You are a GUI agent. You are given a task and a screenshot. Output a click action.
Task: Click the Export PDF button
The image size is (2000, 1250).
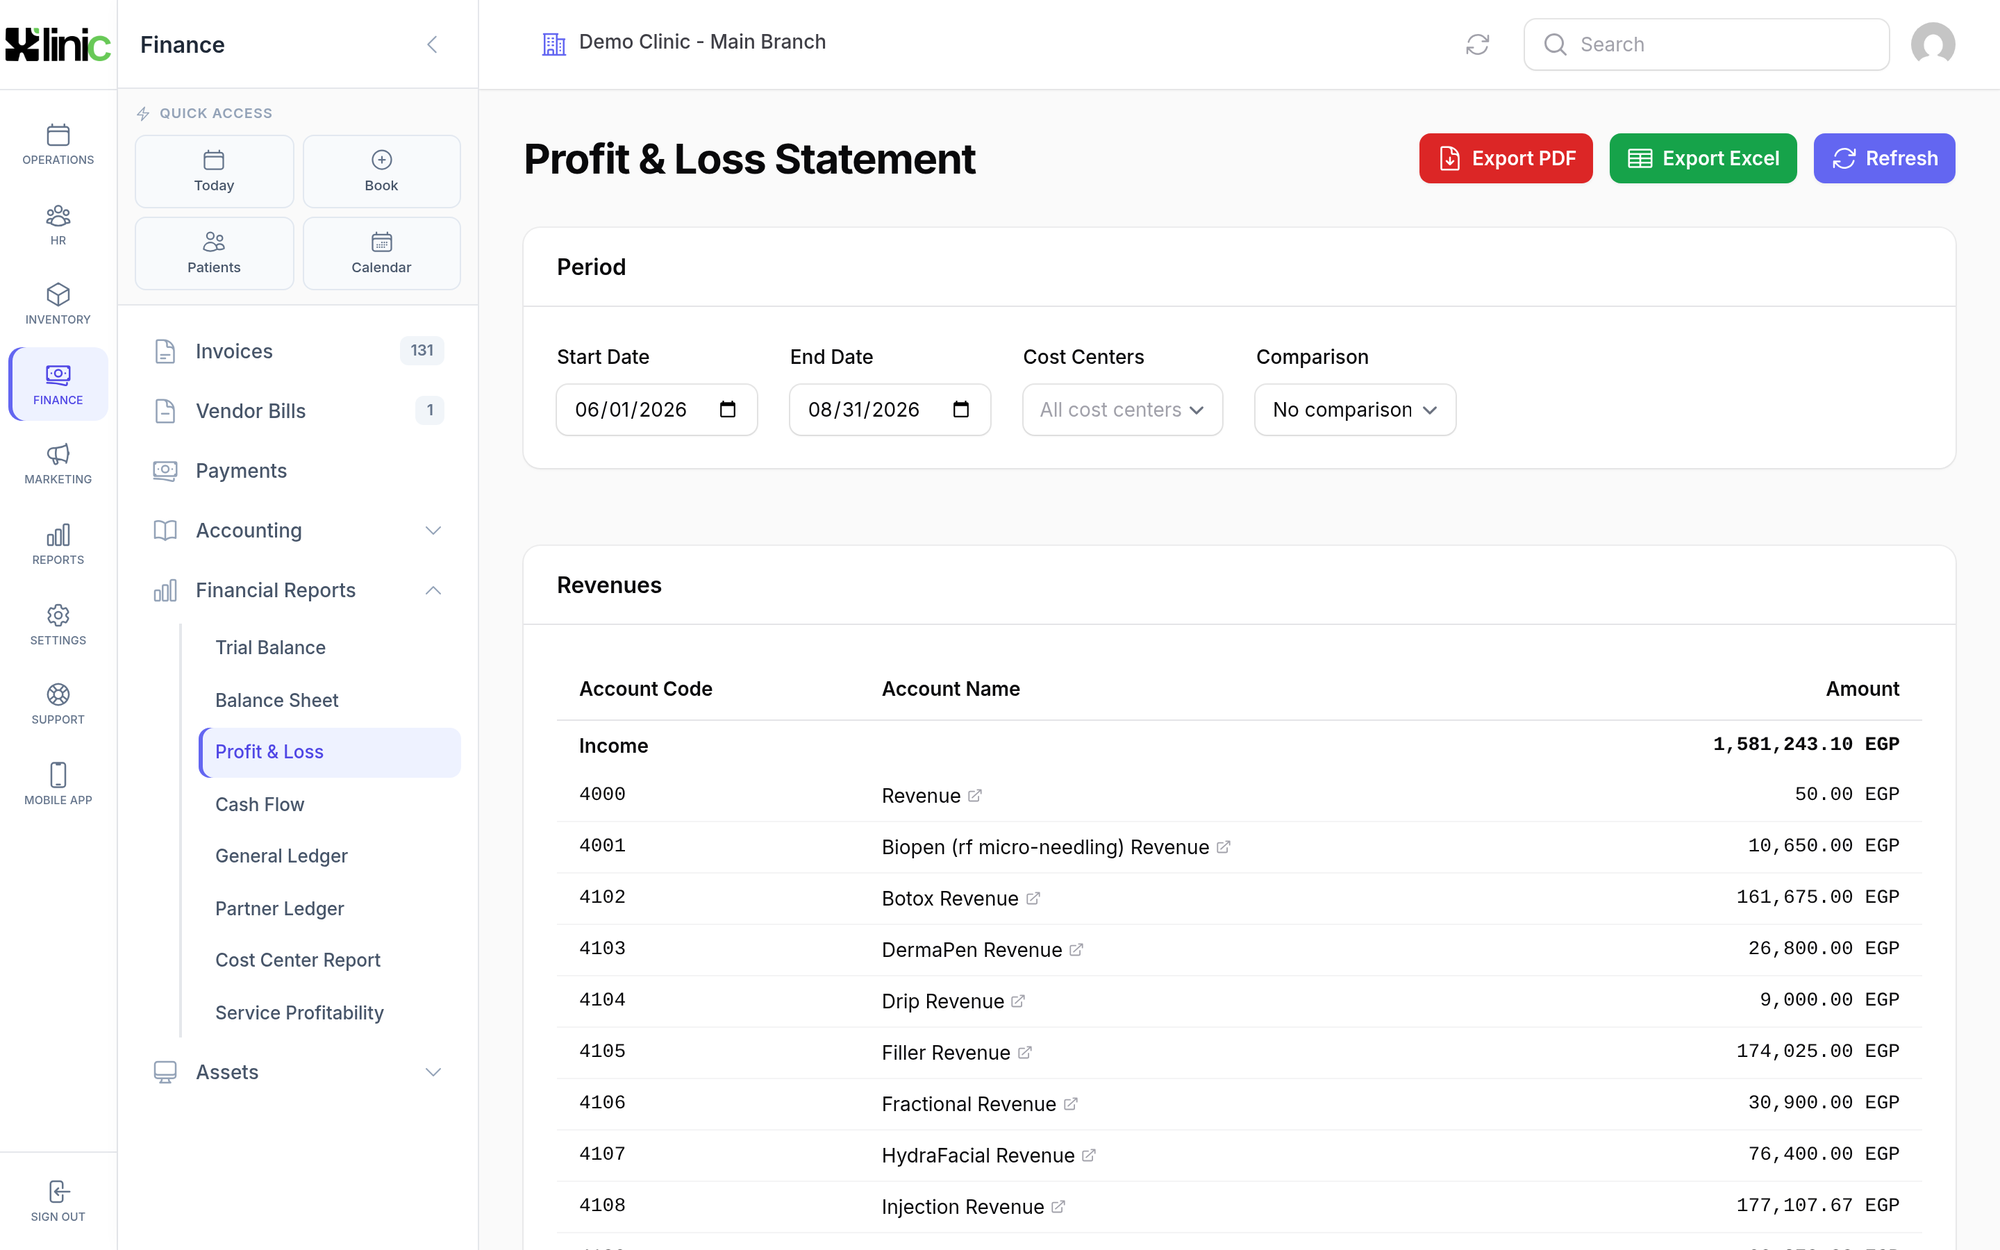(x=1505, y=158)
